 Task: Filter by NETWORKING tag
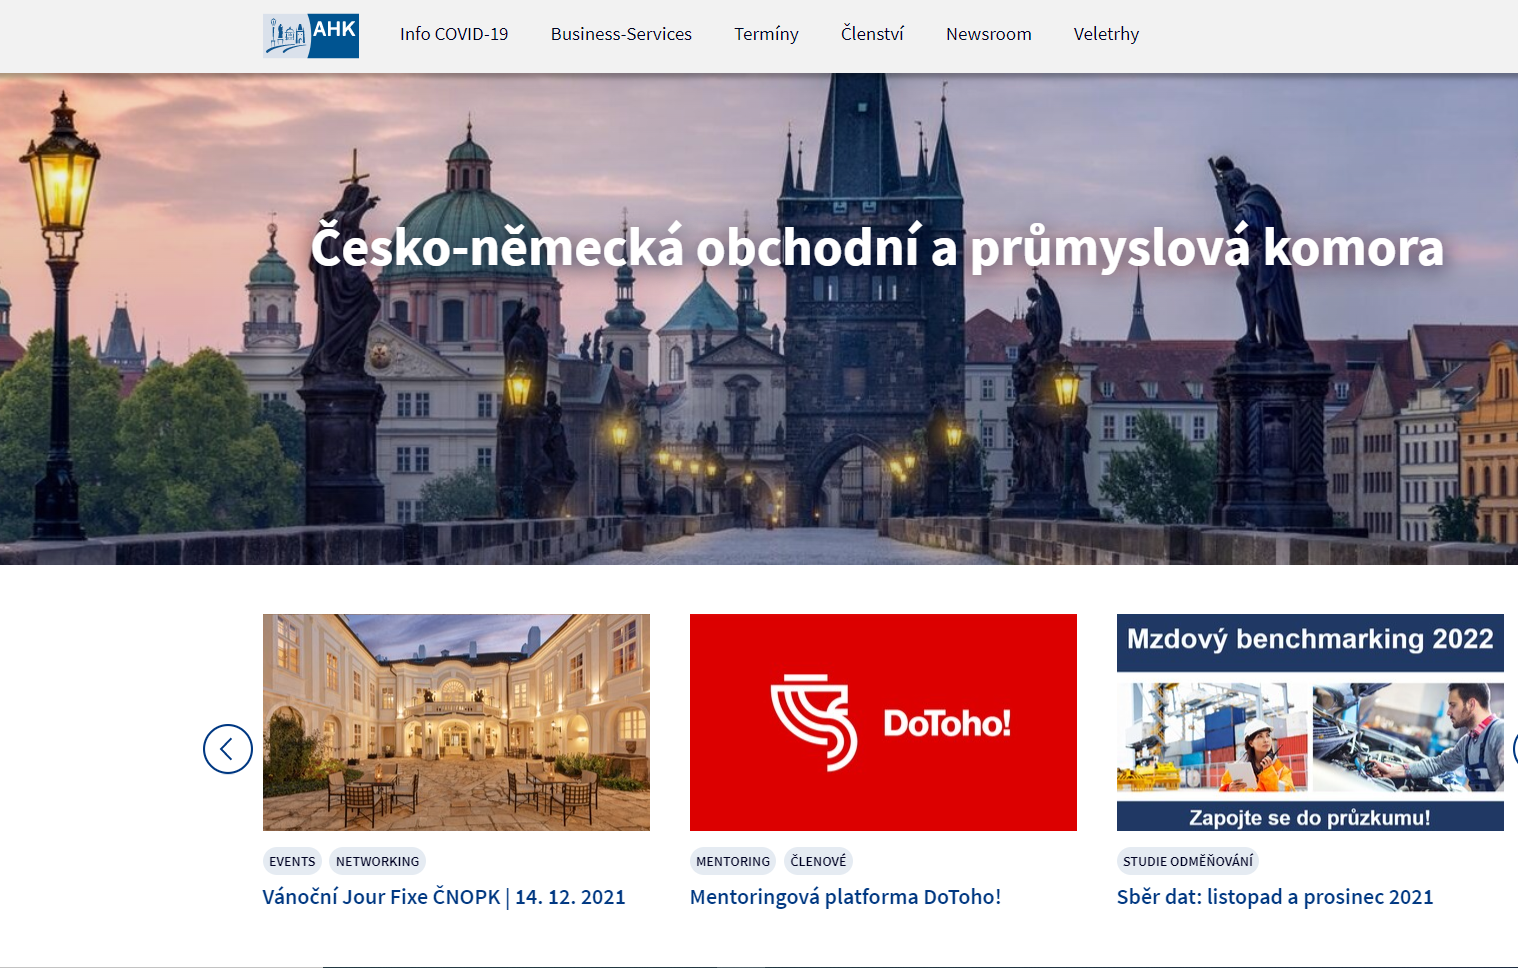click(x=377, y=861)
